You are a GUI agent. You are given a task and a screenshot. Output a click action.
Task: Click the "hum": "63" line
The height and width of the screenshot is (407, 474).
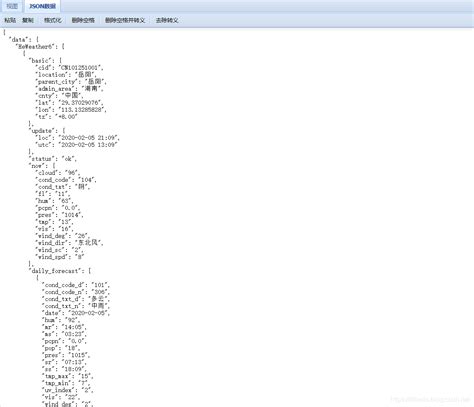tap(54, 201)
